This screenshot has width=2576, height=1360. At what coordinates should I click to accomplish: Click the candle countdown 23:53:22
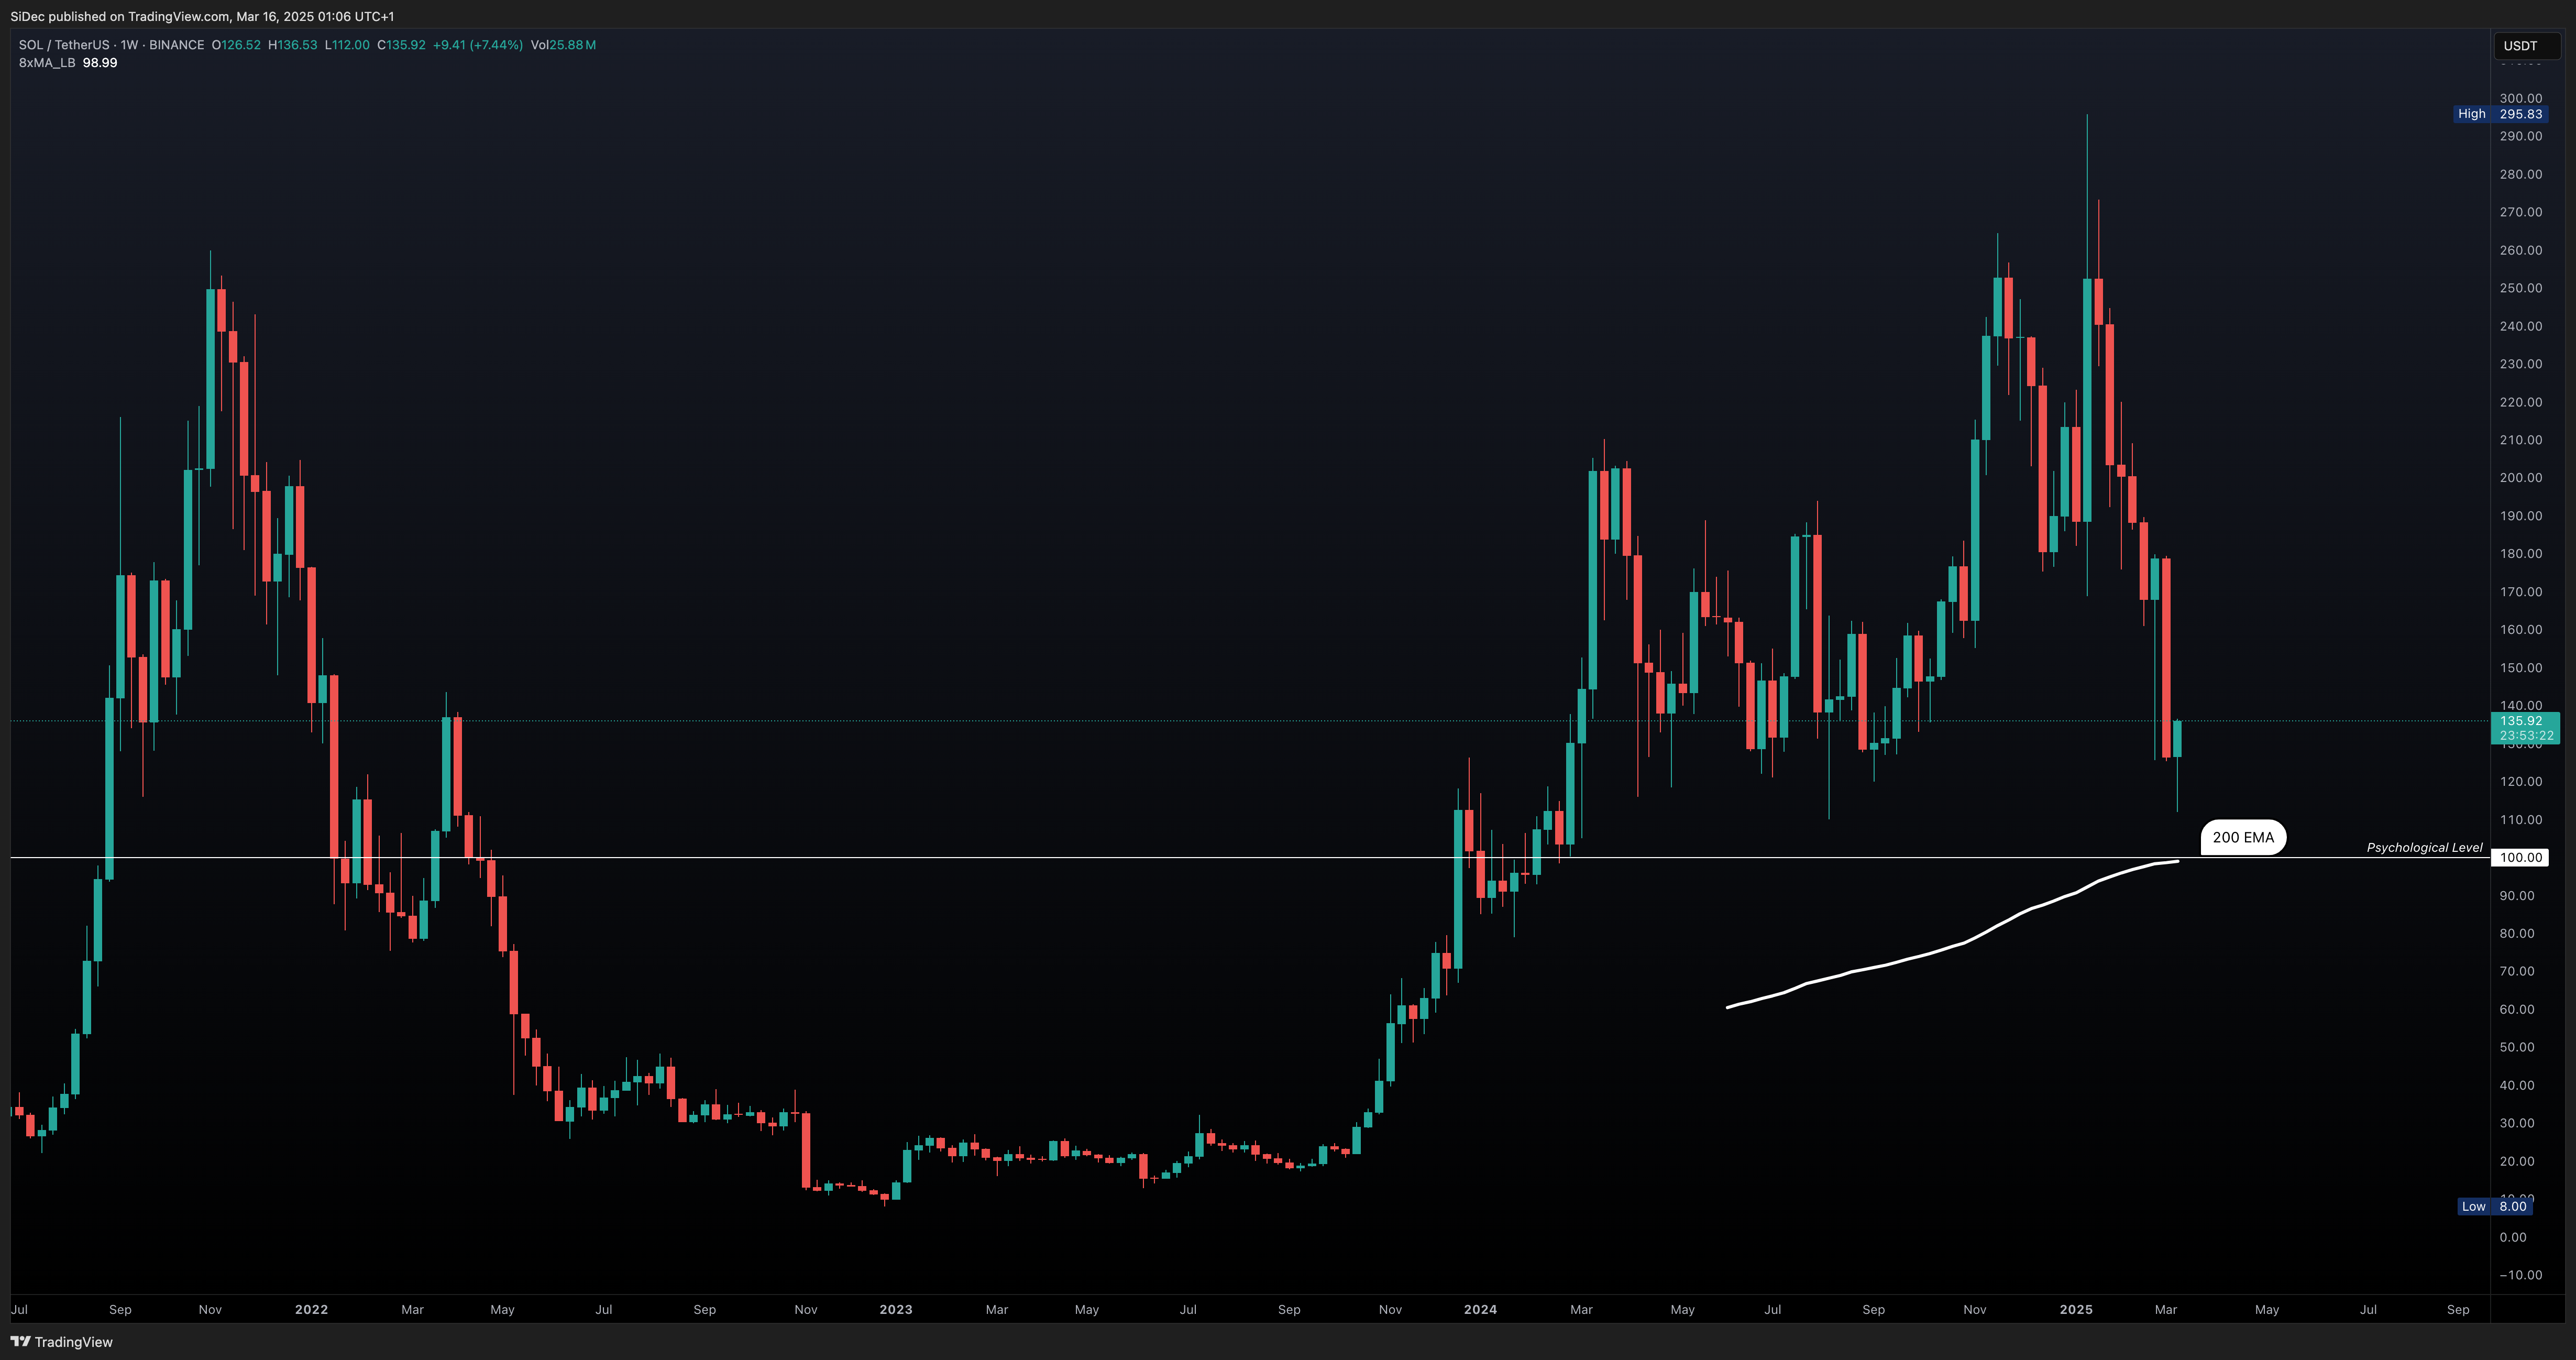[x=2526, y=735]
